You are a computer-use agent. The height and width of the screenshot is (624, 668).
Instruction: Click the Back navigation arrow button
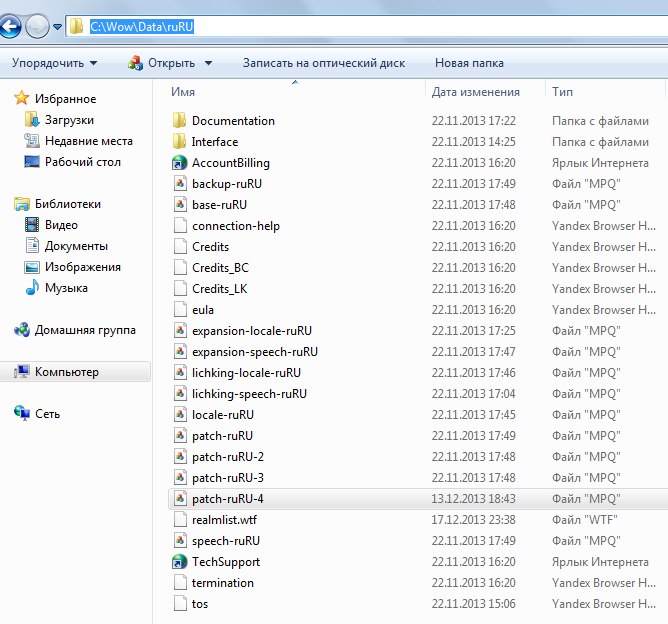(10, 26)
